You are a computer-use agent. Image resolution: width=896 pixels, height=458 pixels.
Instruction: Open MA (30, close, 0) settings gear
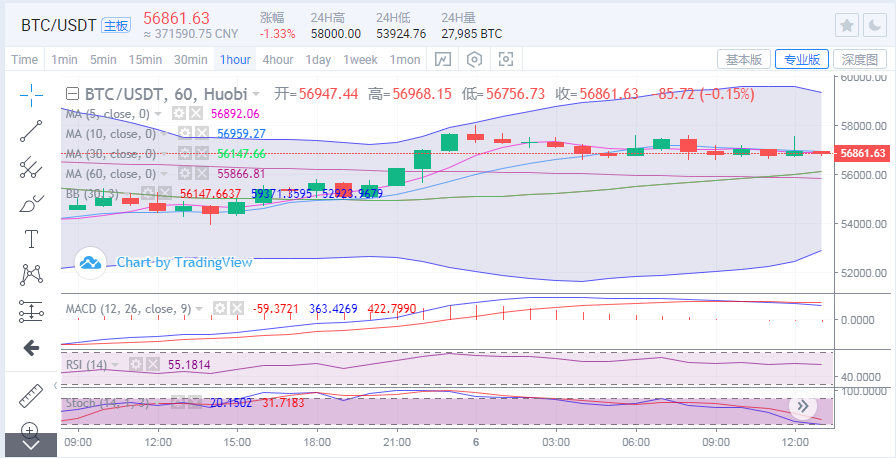[x=184, y=153]
